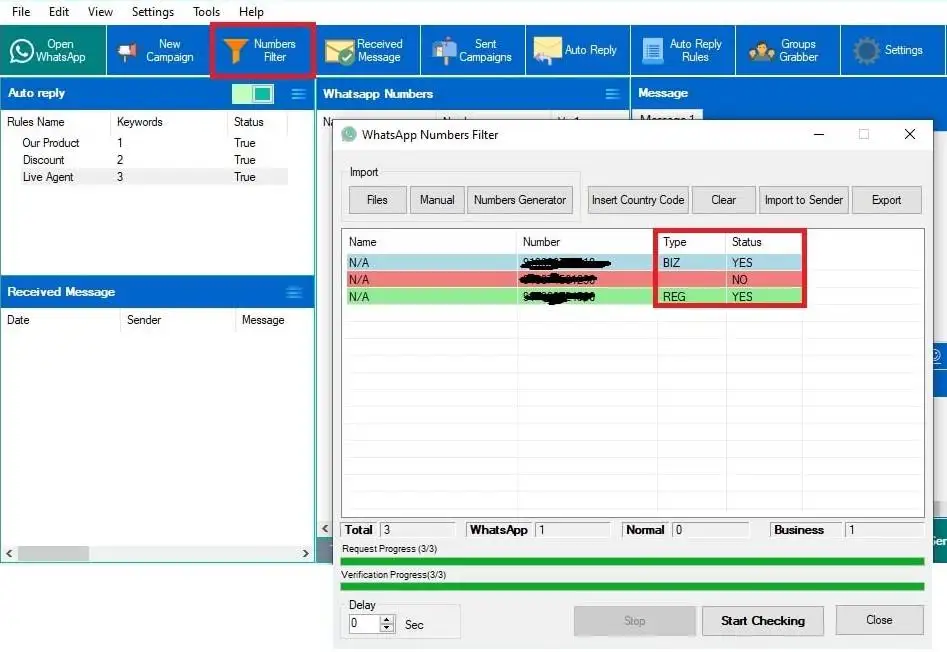Click the Business count field
This screenshot has height=652, width=947.
pos(884,530)
